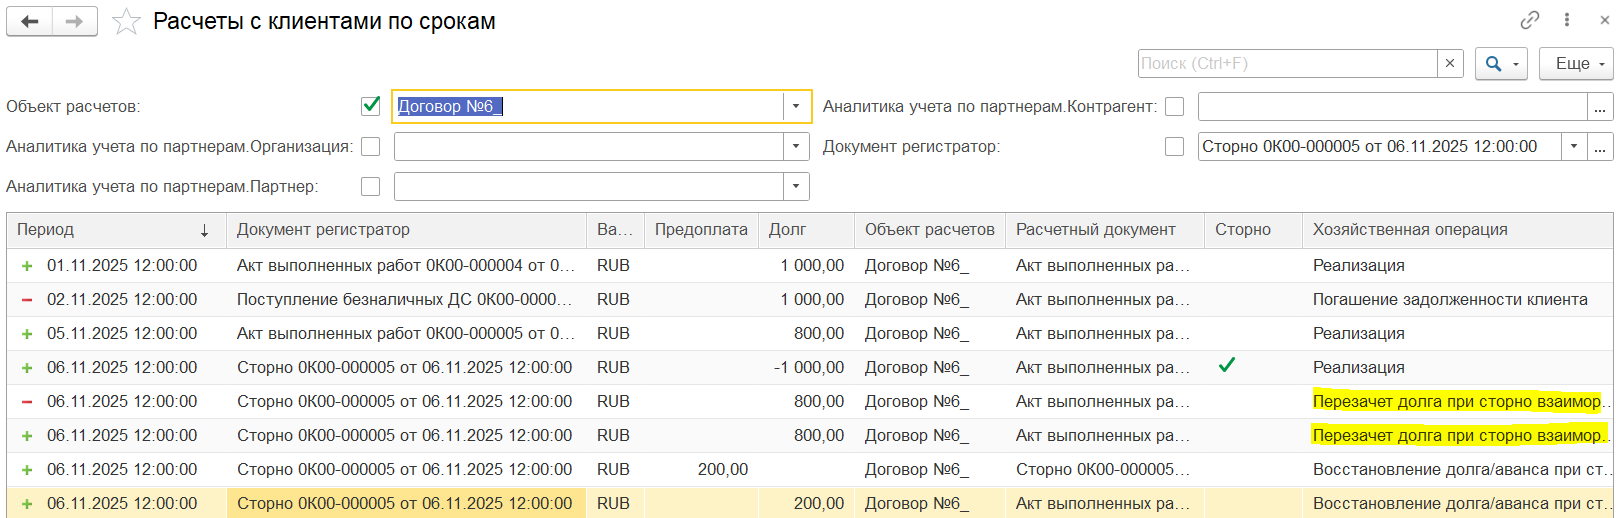
Task: Click the Хозяйственная операция column header
Action: click(x=1409, y=229)
